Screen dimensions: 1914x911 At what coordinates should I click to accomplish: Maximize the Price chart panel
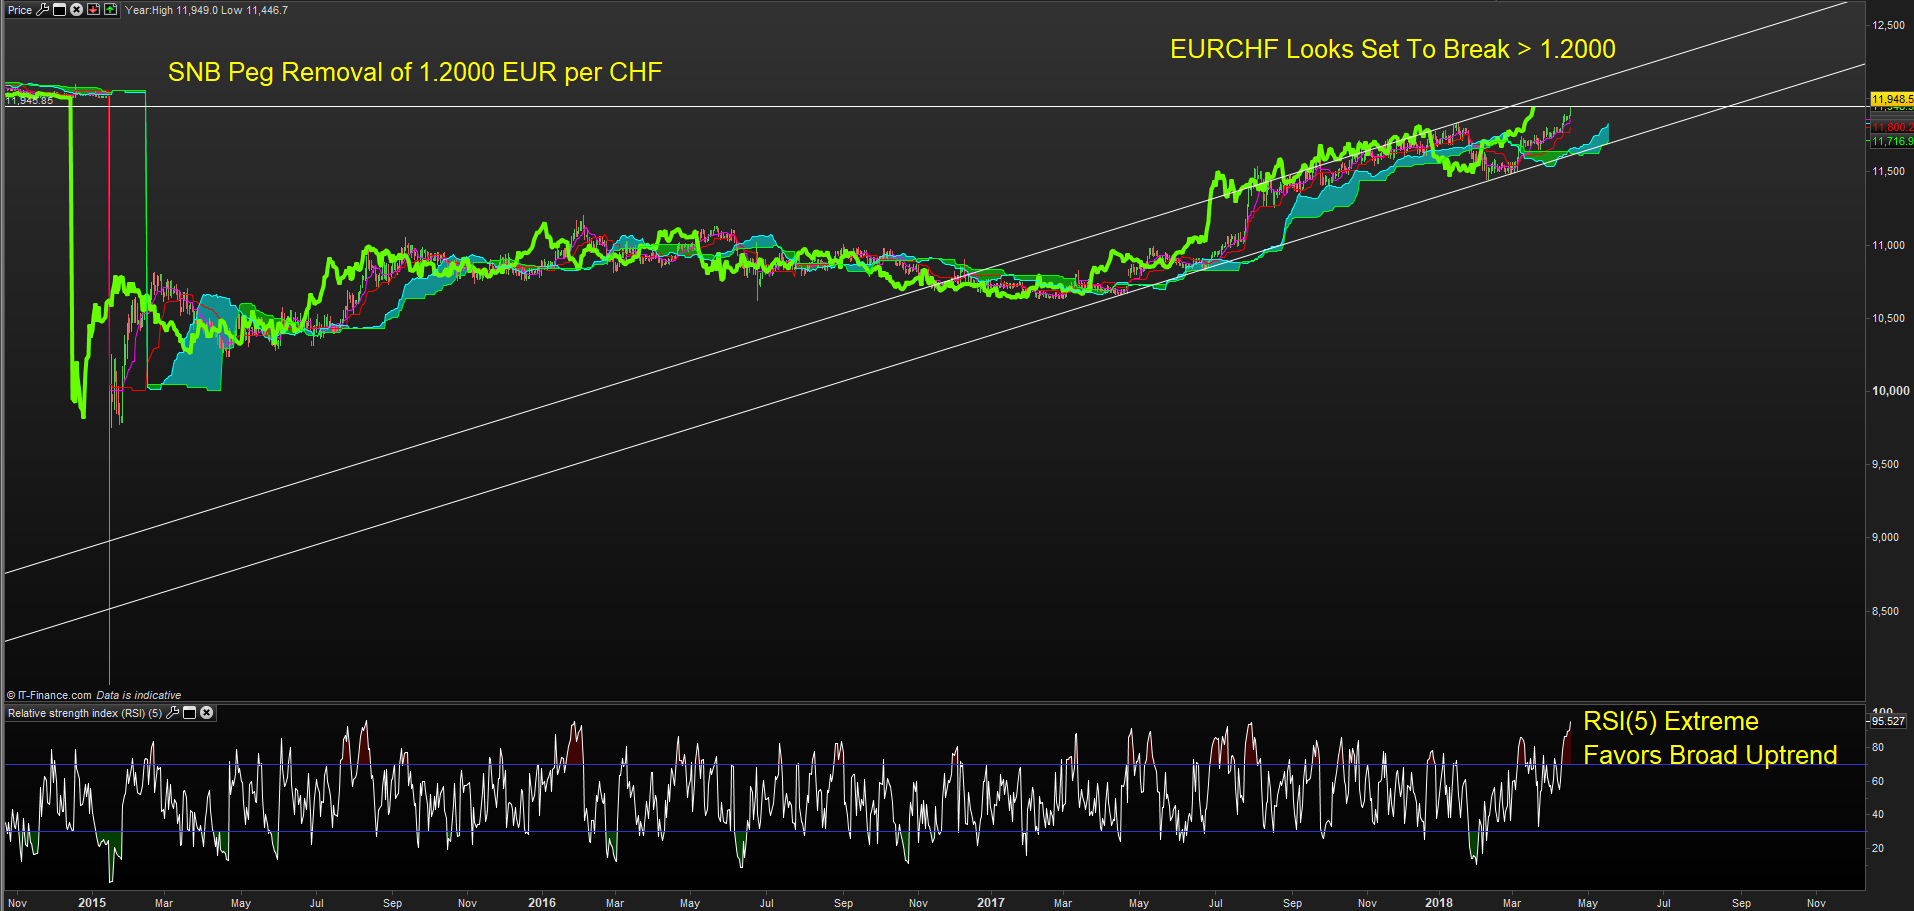coord(59,10)
